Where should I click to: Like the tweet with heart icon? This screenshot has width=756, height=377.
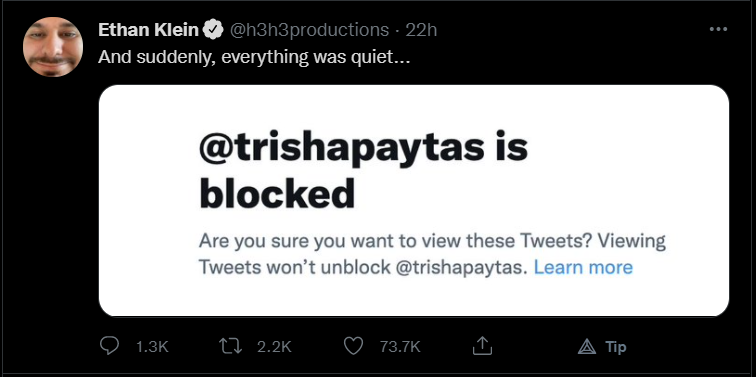(353, 346)
